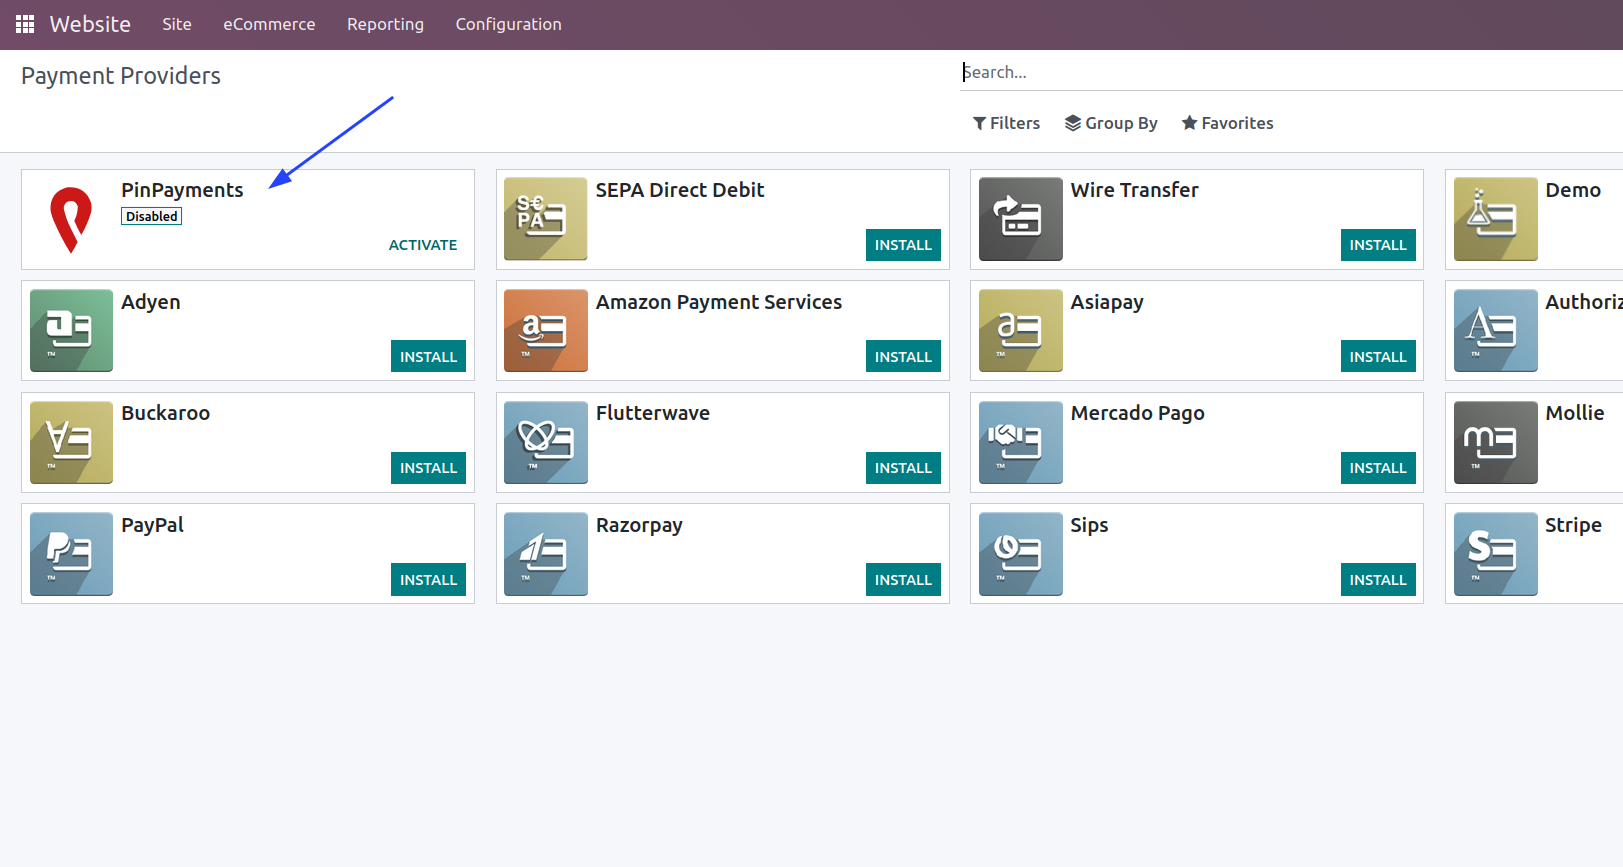
Task: Click the Demo provider flask icon
Action: tap(1495, 219)
